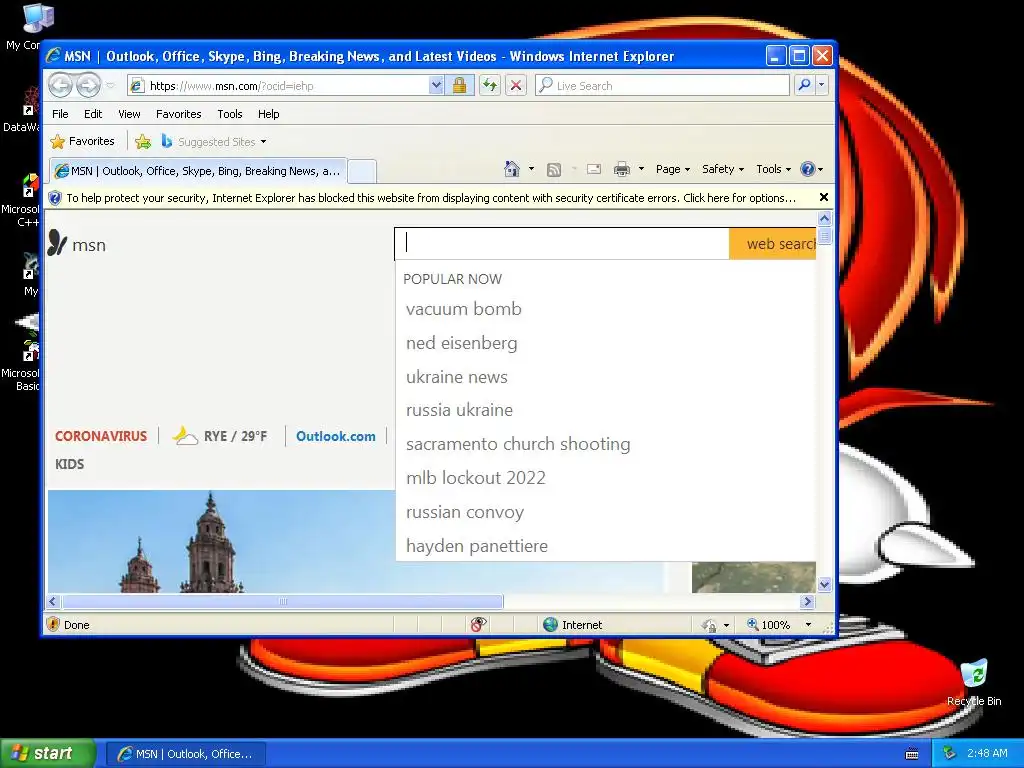Click the Print icon

[622, 169]
